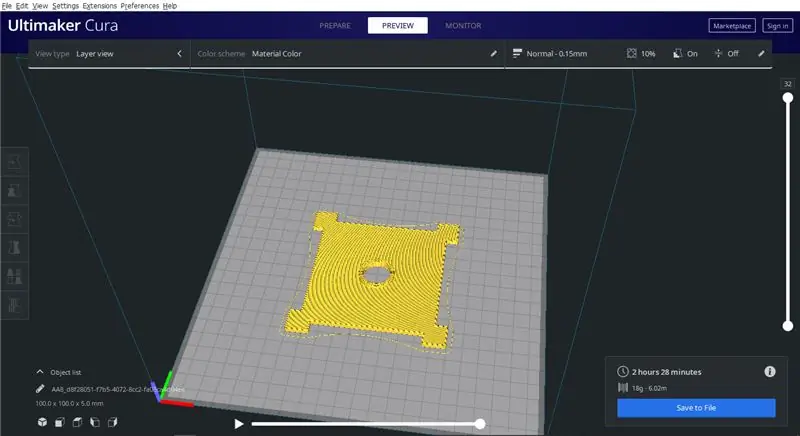Switch to right side view icon

point(112,422)
